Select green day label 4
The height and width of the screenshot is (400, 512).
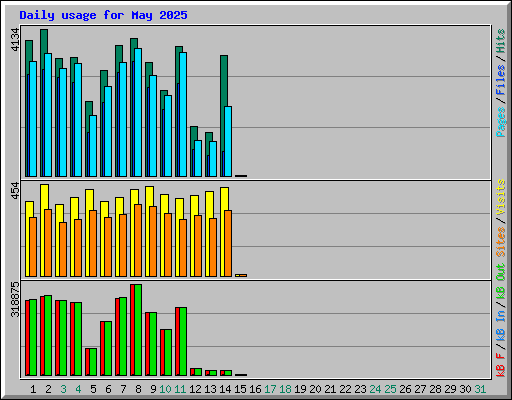click(78, 389)
